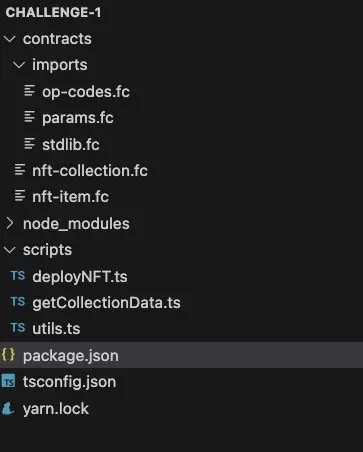
Task: Collapse the imports folder chevron
Action: click(19, 65)
